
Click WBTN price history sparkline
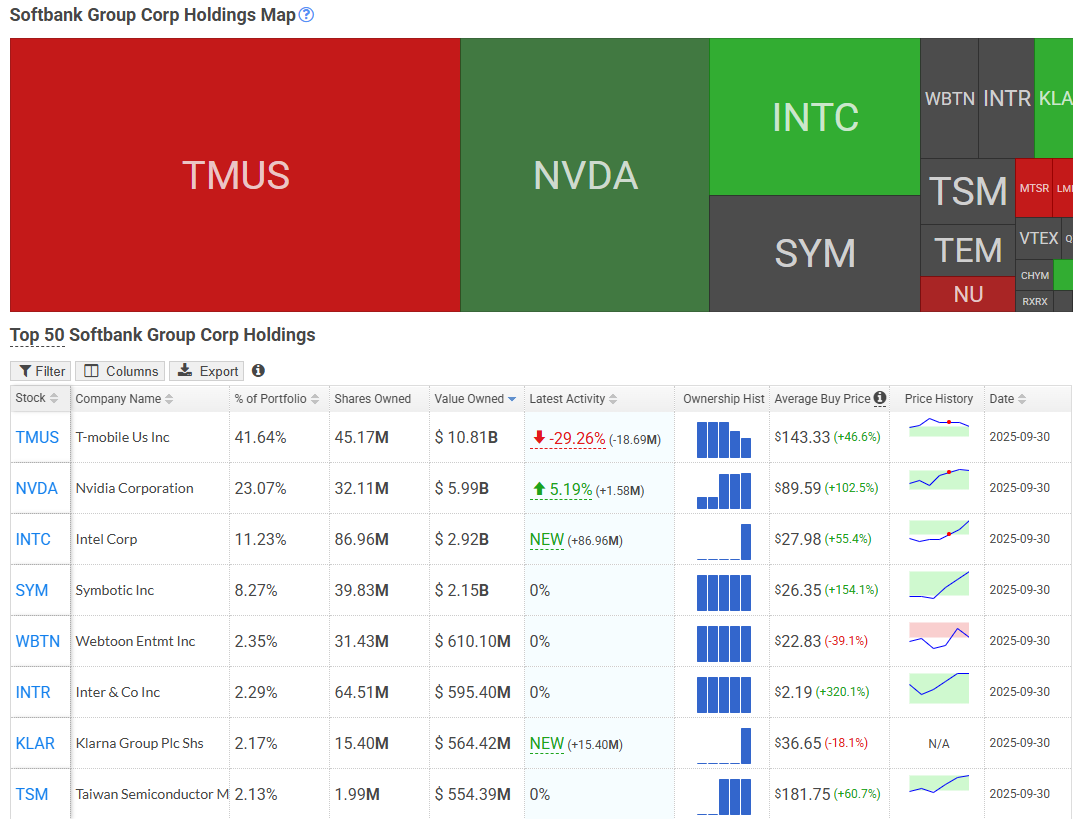coord(939,636)
